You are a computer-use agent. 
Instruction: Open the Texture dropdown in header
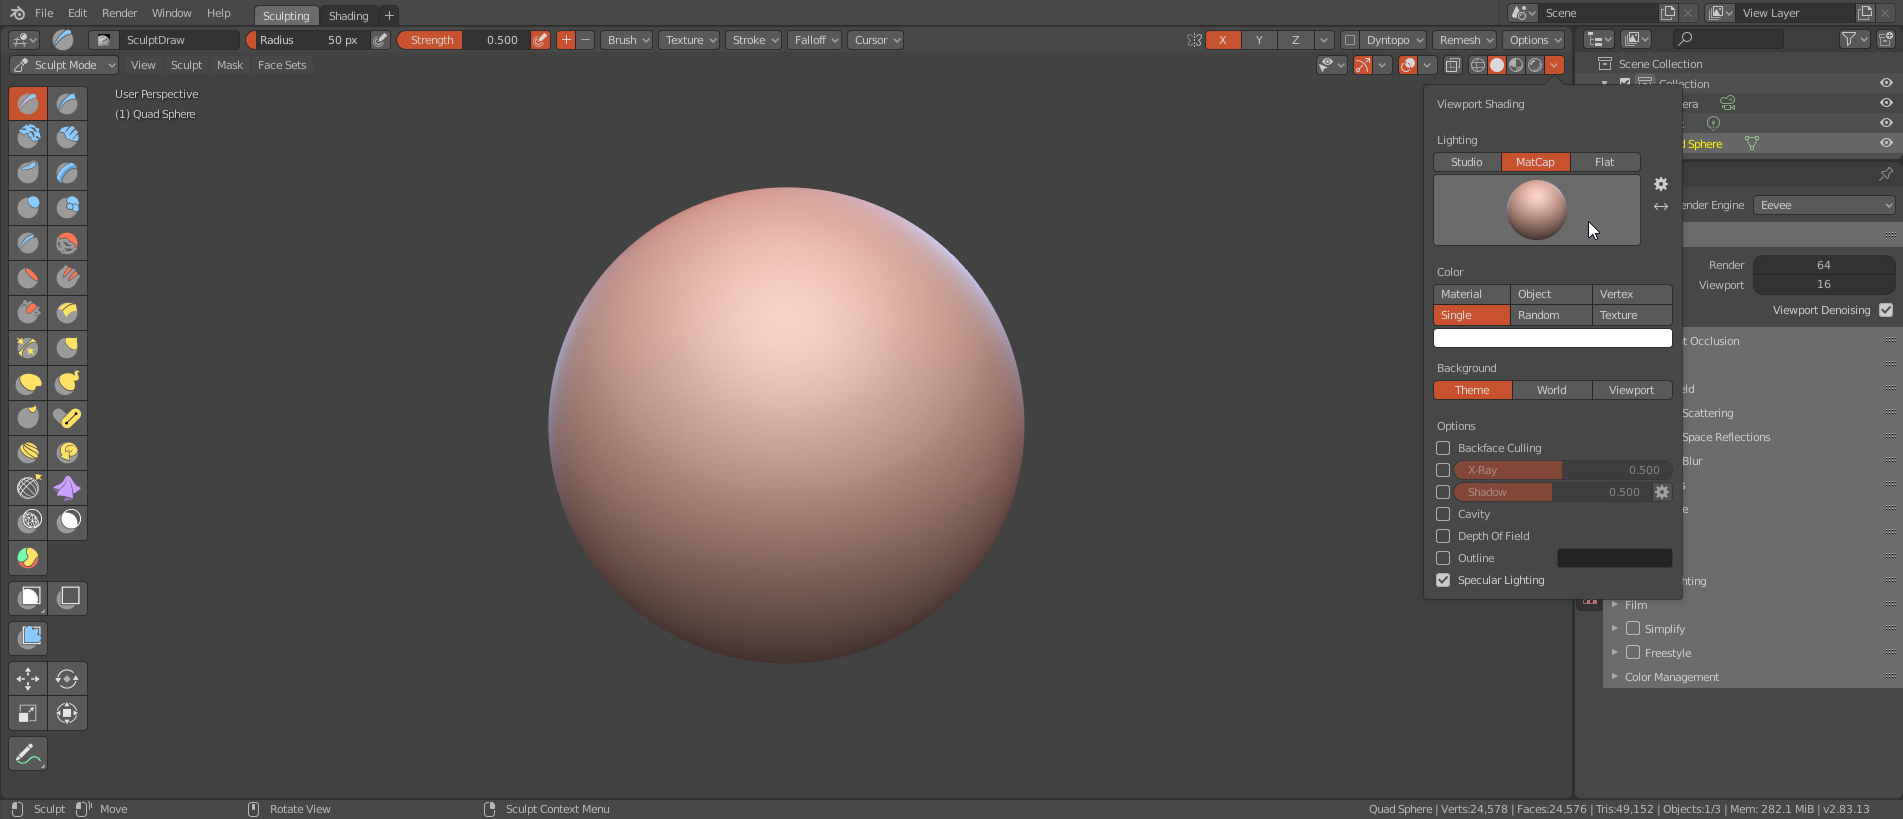(x=690, y=40)
